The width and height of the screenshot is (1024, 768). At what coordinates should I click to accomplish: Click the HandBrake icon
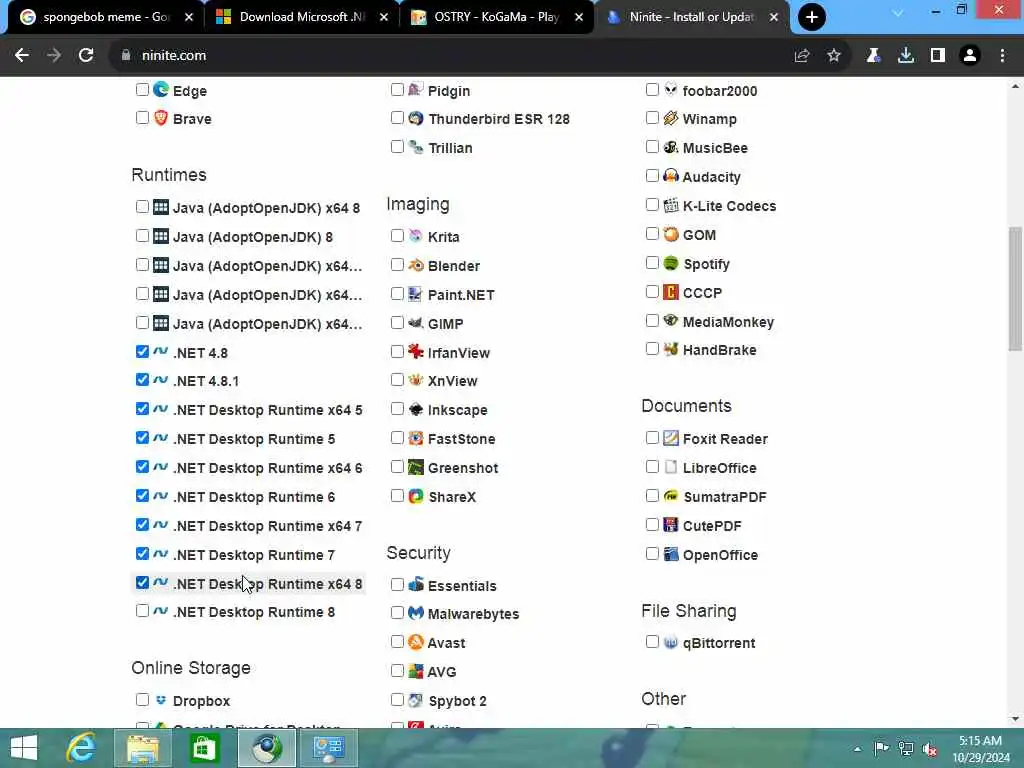click(x=671, y=349)
